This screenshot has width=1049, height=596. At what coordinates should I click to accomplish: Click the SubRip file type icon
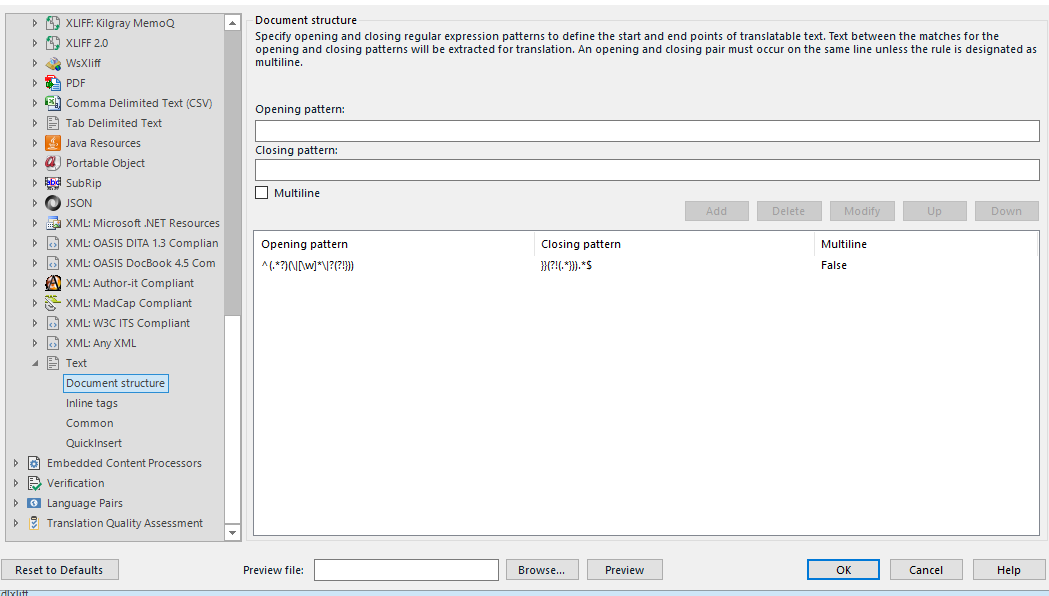tap(54, 183)
